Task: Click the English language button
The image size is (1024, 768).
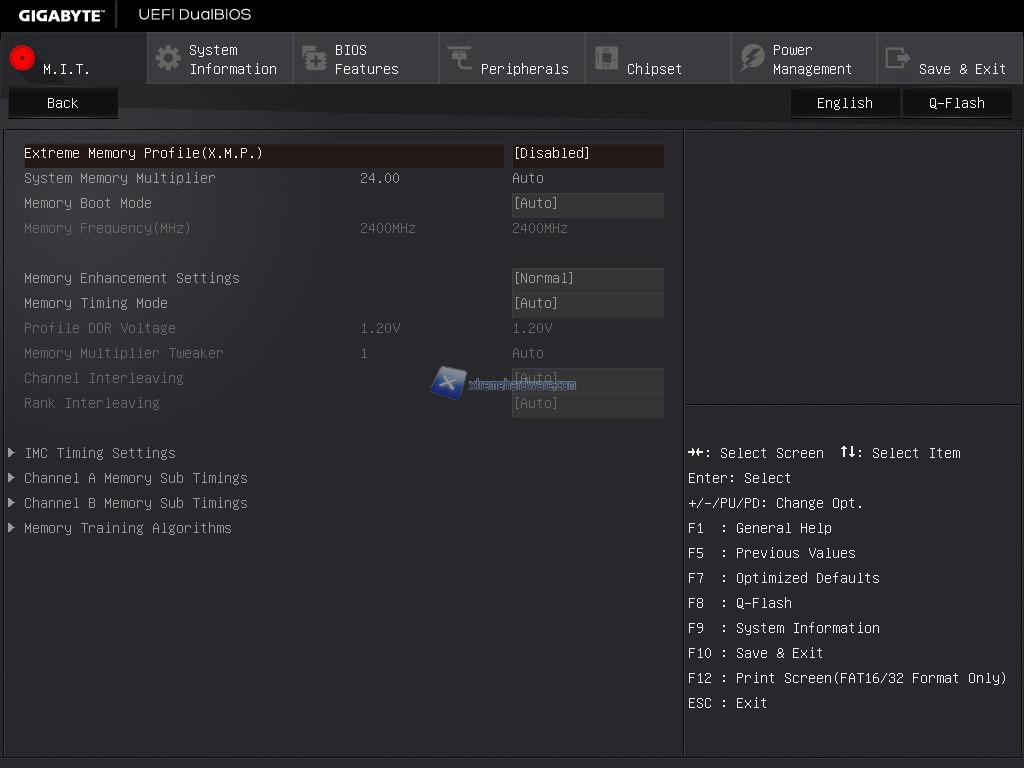Action: [x=844, y=103]
